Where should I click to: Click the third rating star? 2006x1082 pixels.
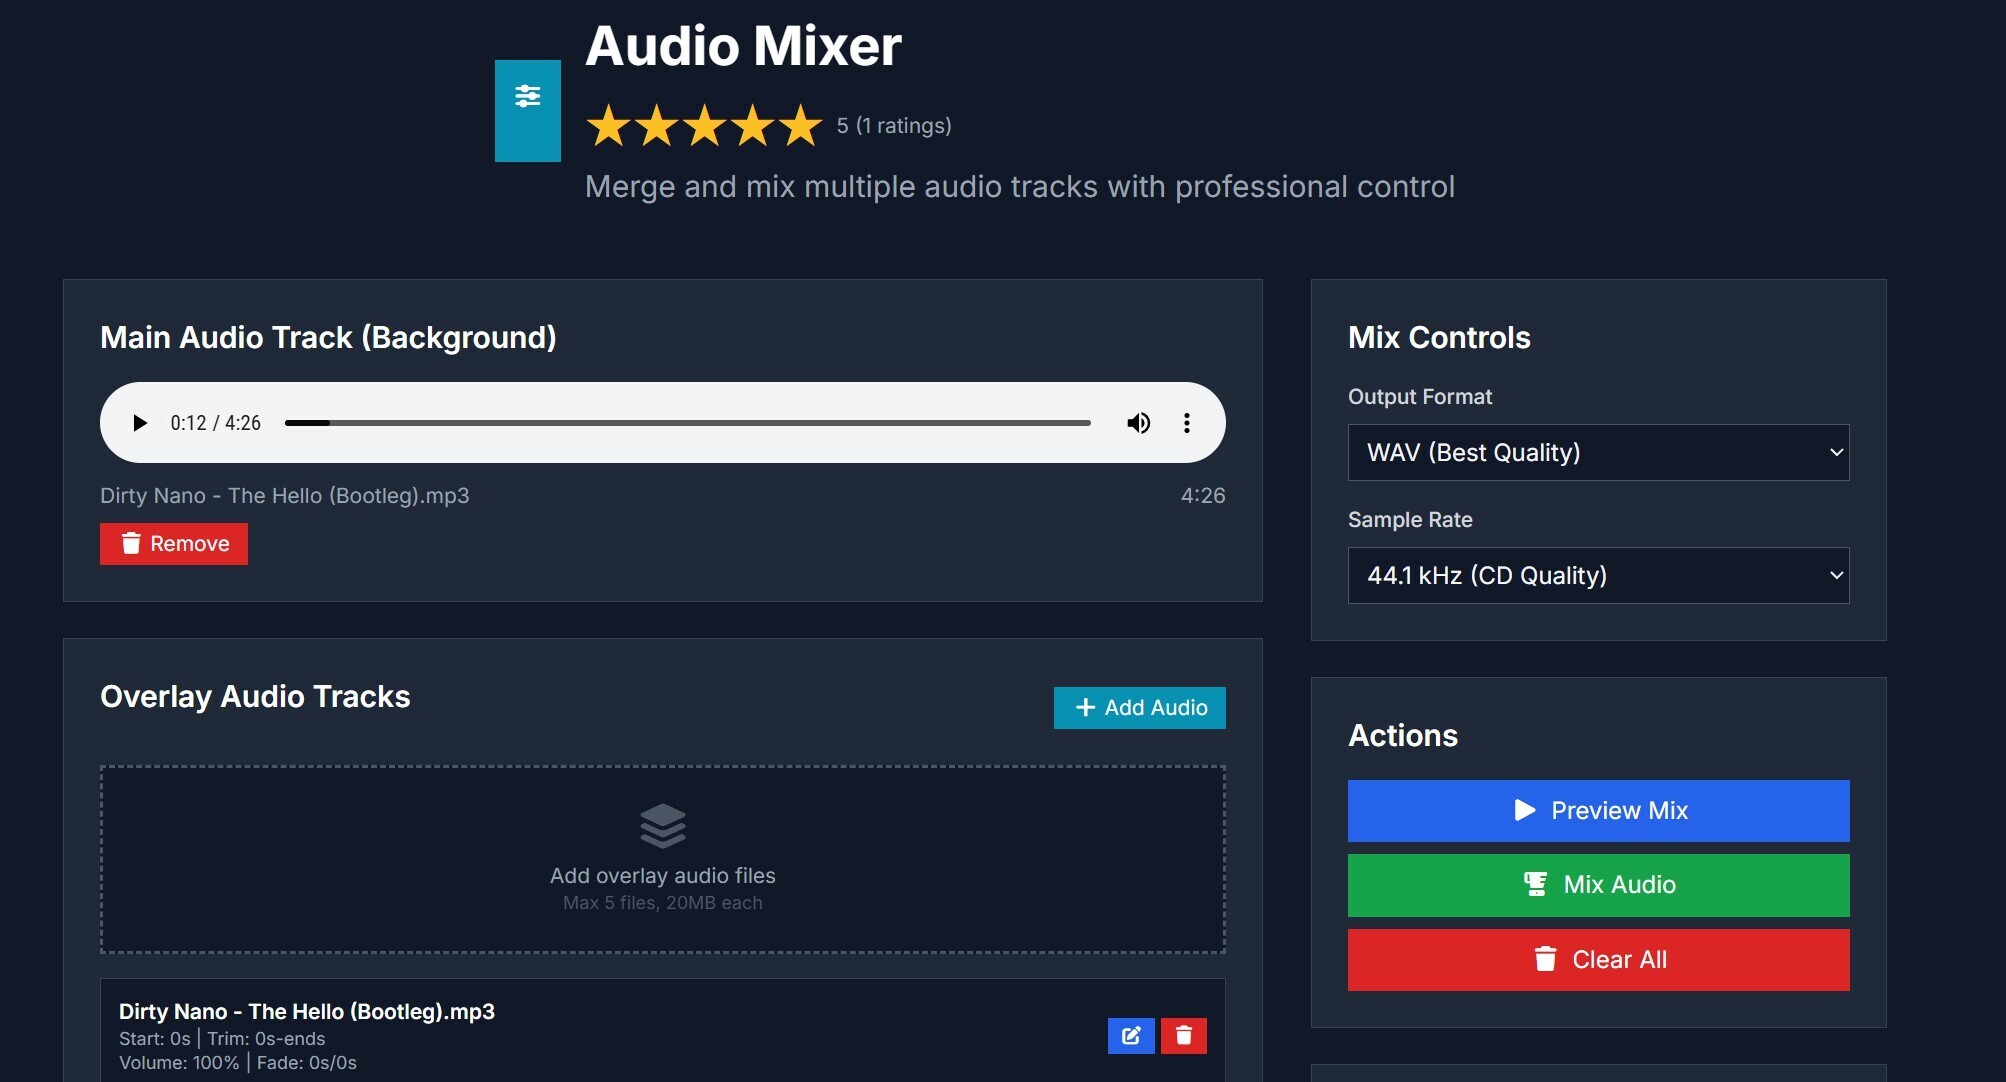point(704,126)
